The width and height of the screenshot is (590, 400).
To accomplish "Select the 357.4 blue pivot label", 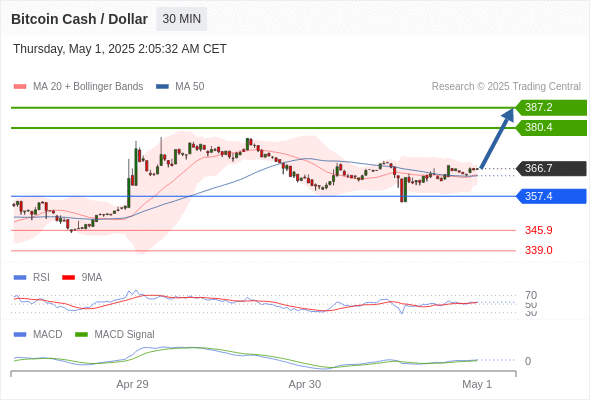I will pyautogui.click(x=551, y=196).
